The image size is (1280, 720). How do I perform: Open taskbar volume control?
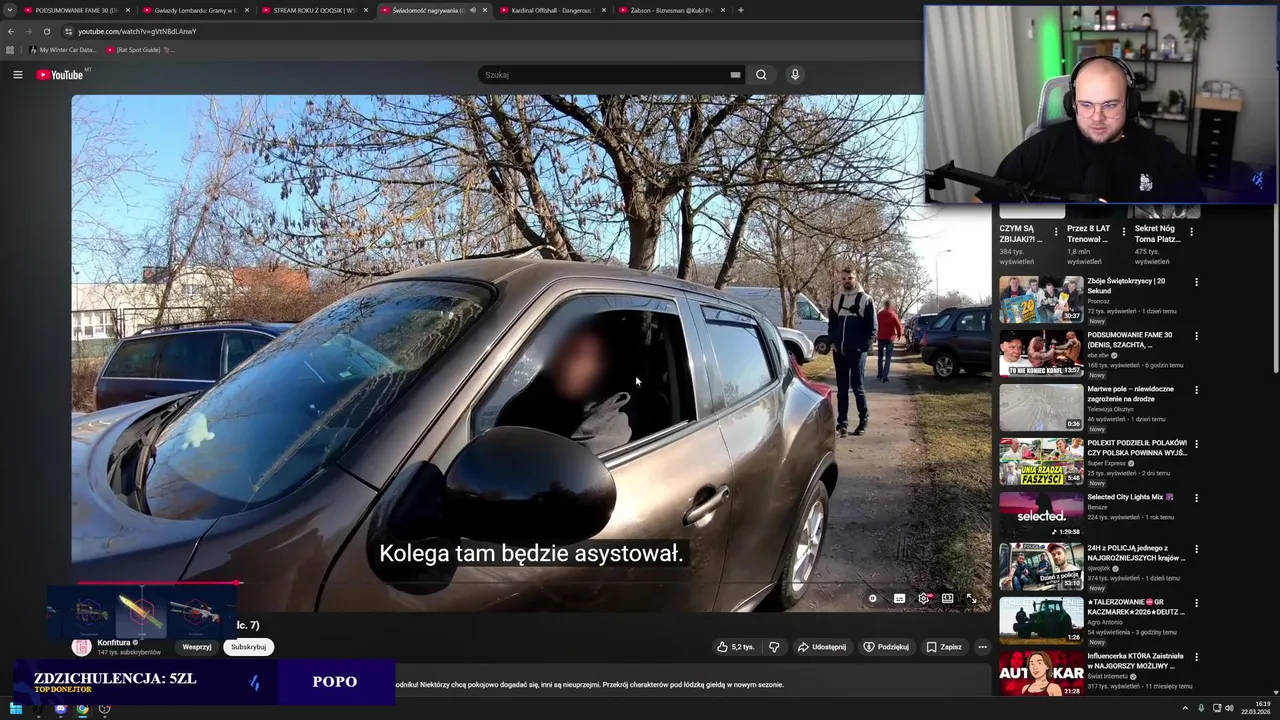pyautogui.click(x=1229, y=708)
